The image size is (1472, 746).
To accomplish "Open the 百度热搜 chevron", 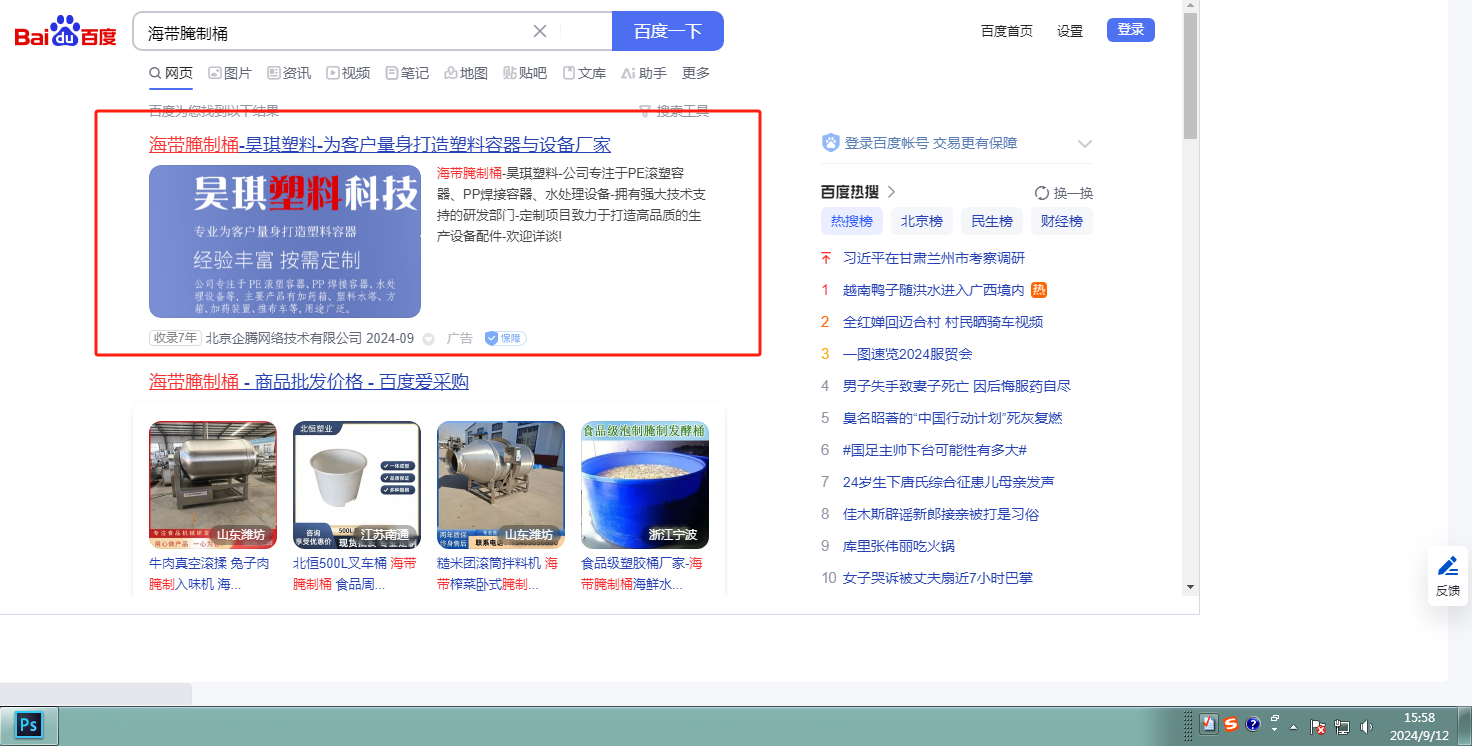I will tap(891, 192).
